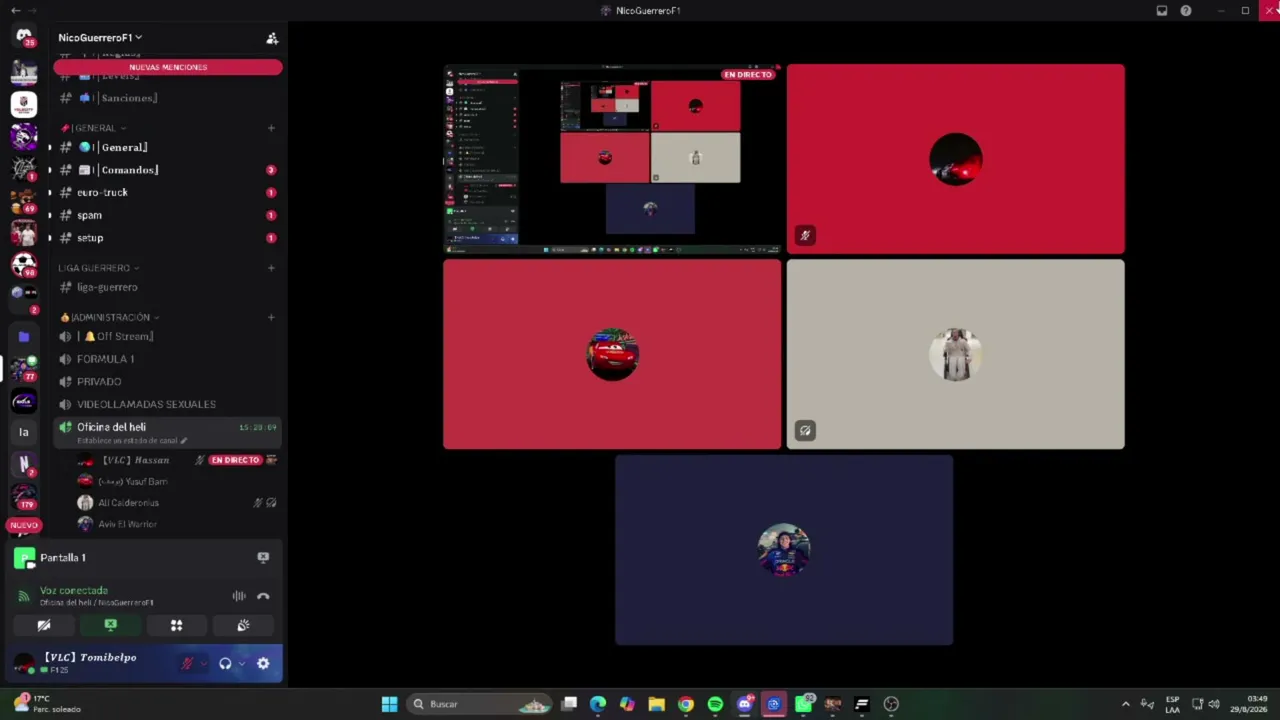The width and height of the screenshot is (1280, 720).
Task: Show hidden system tray icons chevron
Action: tap(1125, 704)
